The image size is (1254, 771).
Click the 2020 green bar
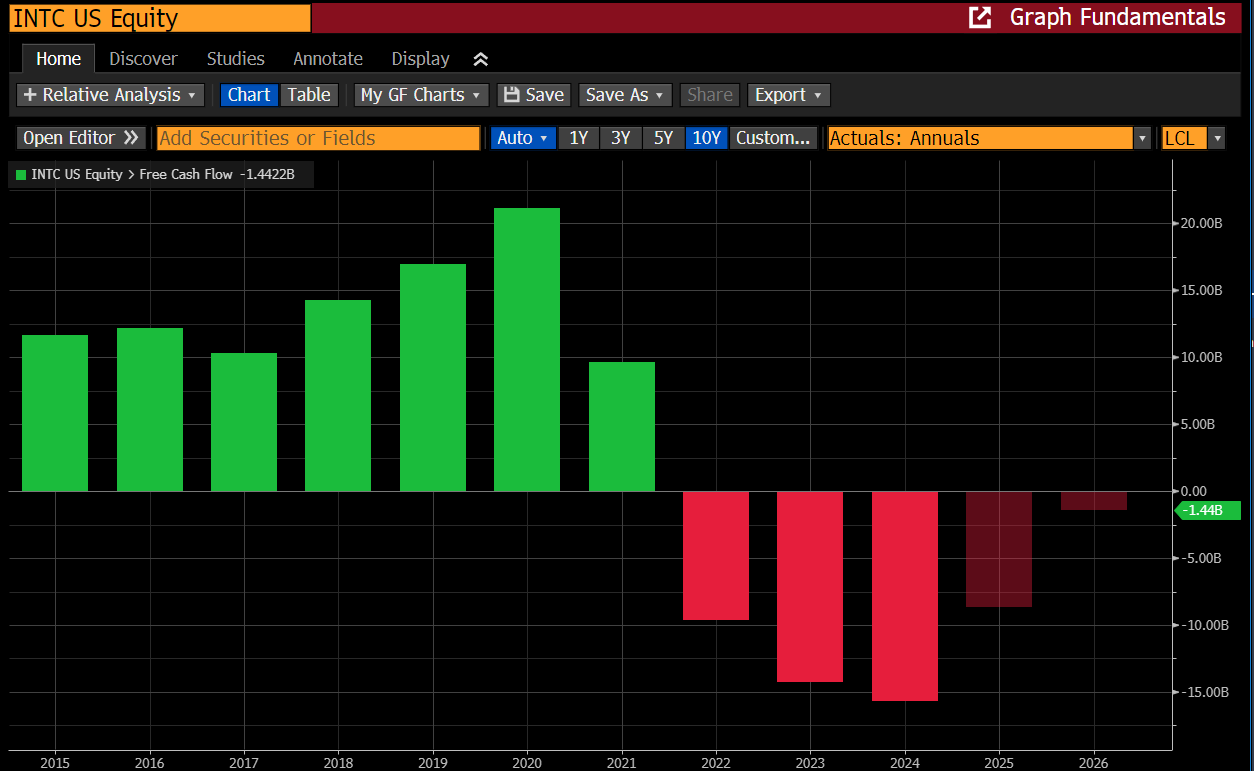tap(527, 349)
